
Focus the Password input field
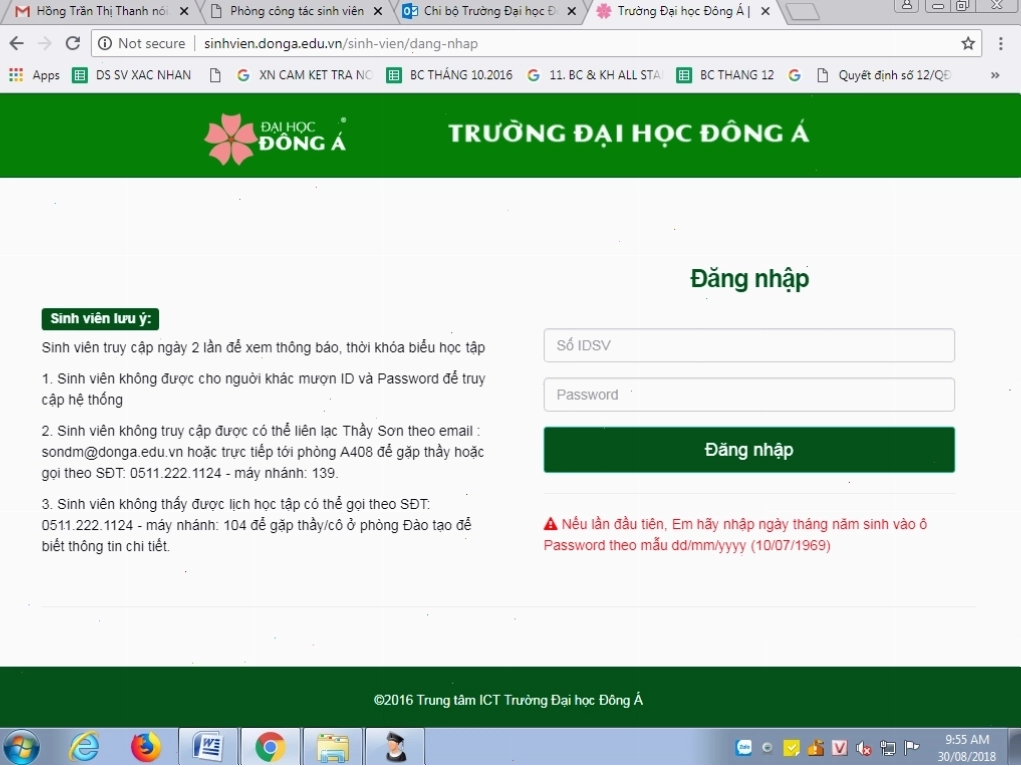(749, 395)
